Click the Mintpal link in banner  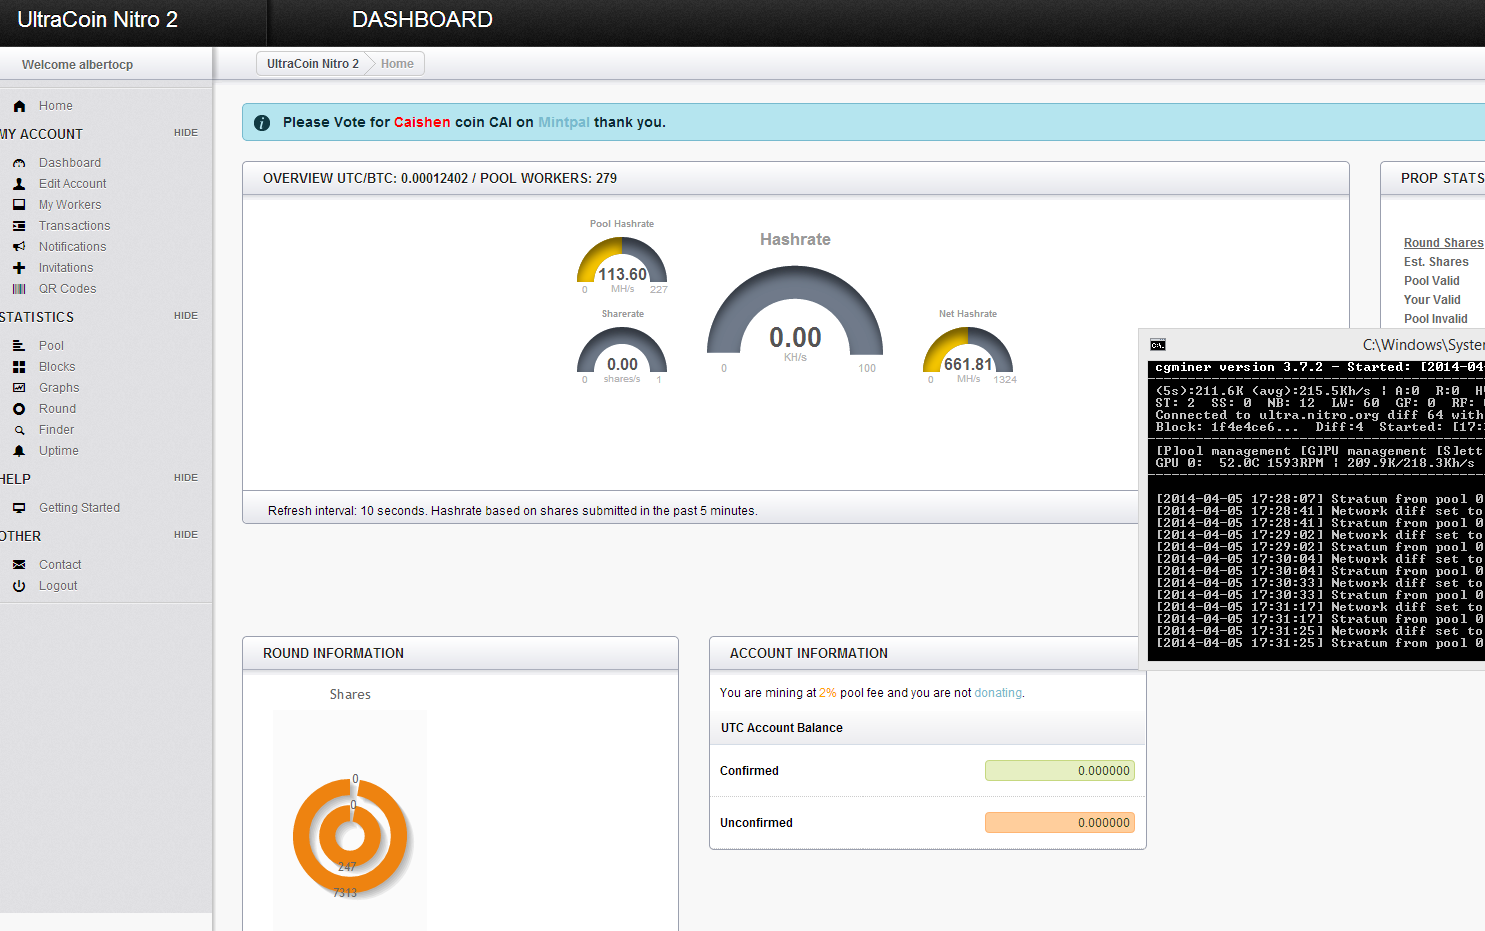(x=564, y=122)
